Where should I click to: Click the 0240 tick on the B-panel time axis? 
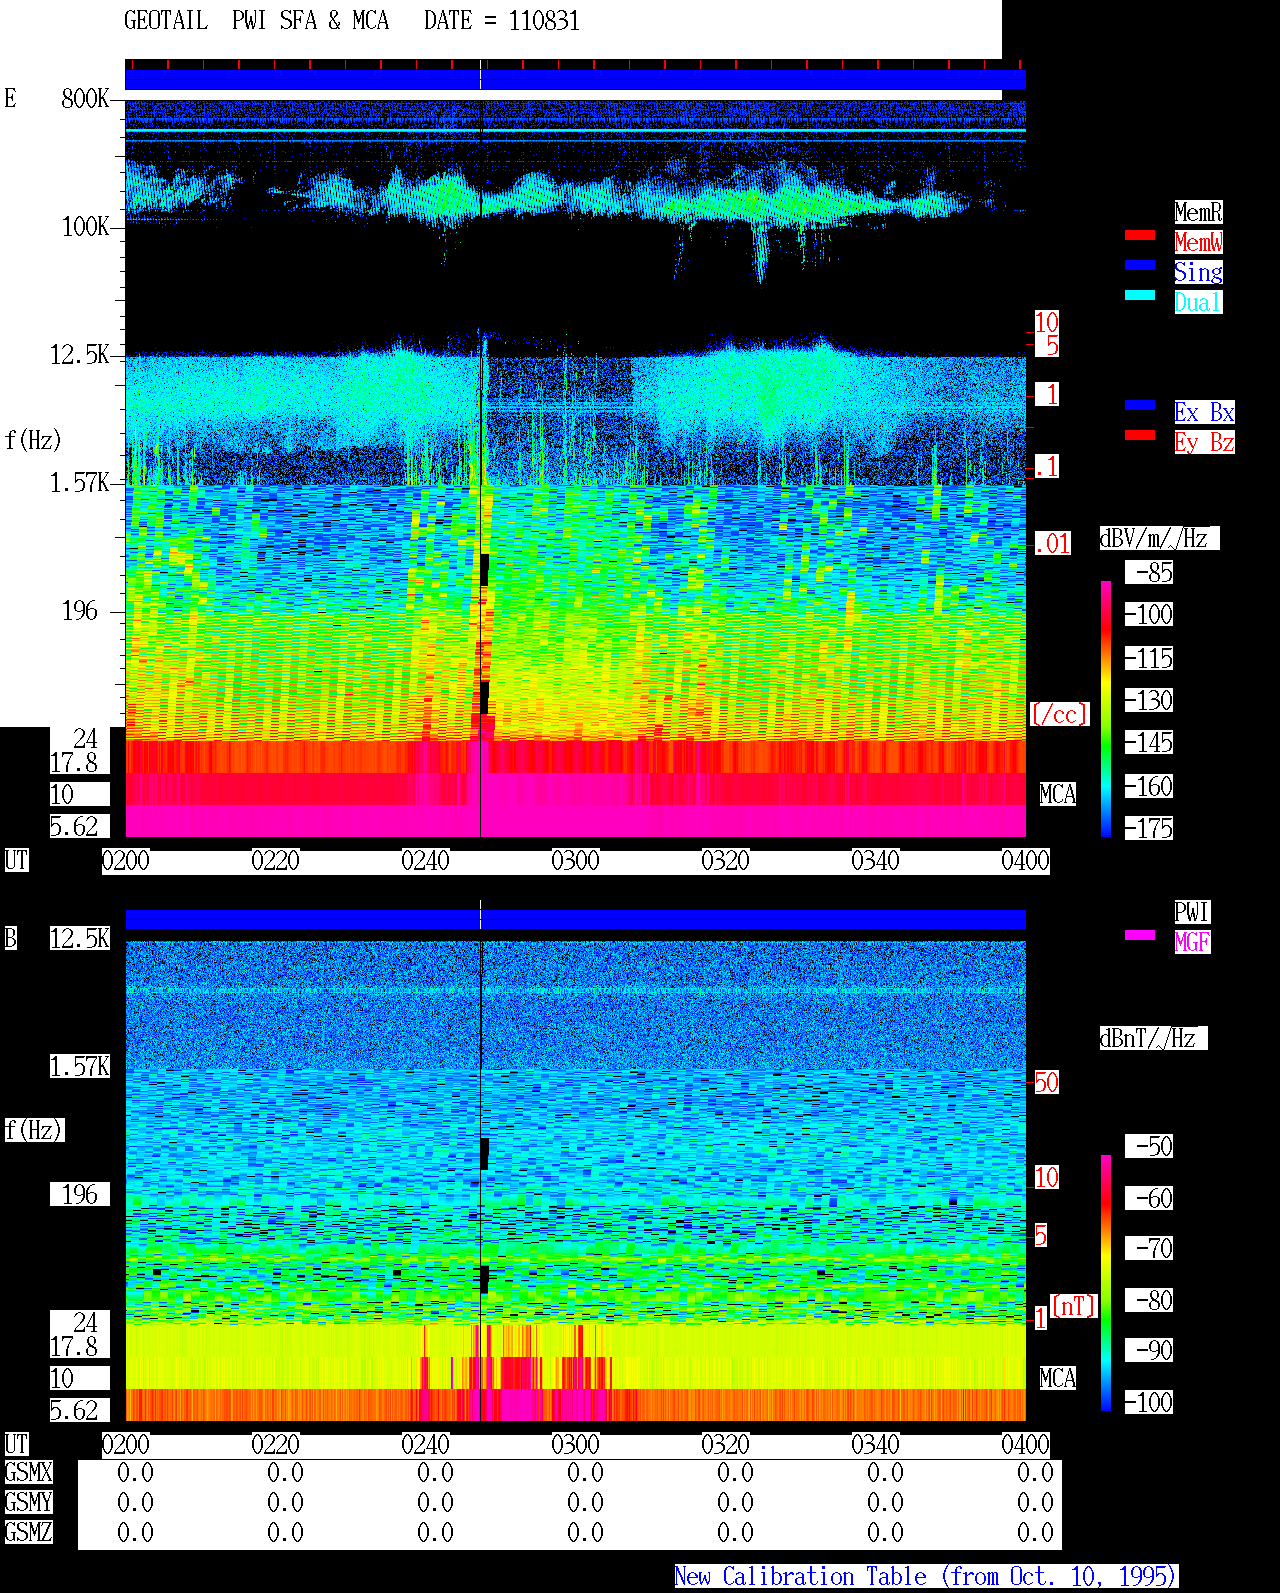(x=425, y=1445)
